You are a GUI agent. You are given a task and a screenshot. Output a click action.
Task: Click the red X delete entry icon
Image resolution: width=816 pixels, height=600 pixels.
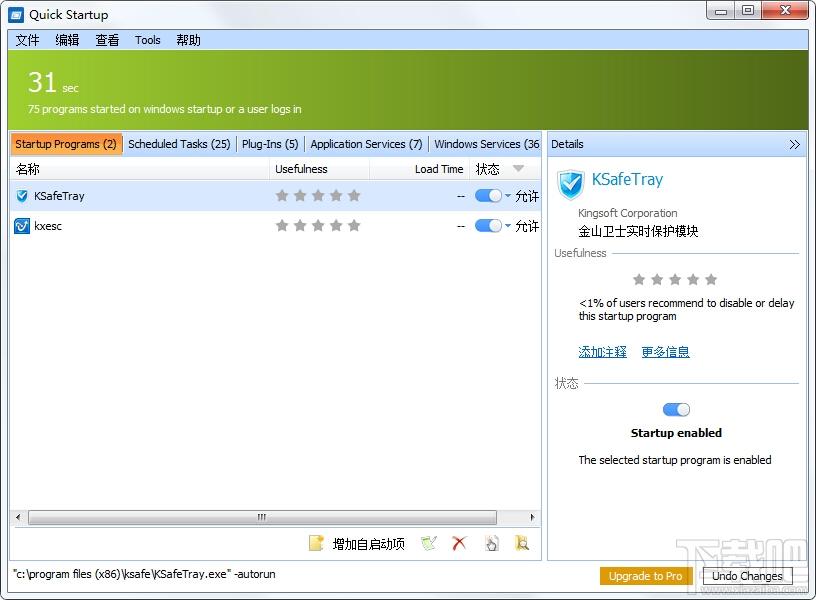coord(459,543)
